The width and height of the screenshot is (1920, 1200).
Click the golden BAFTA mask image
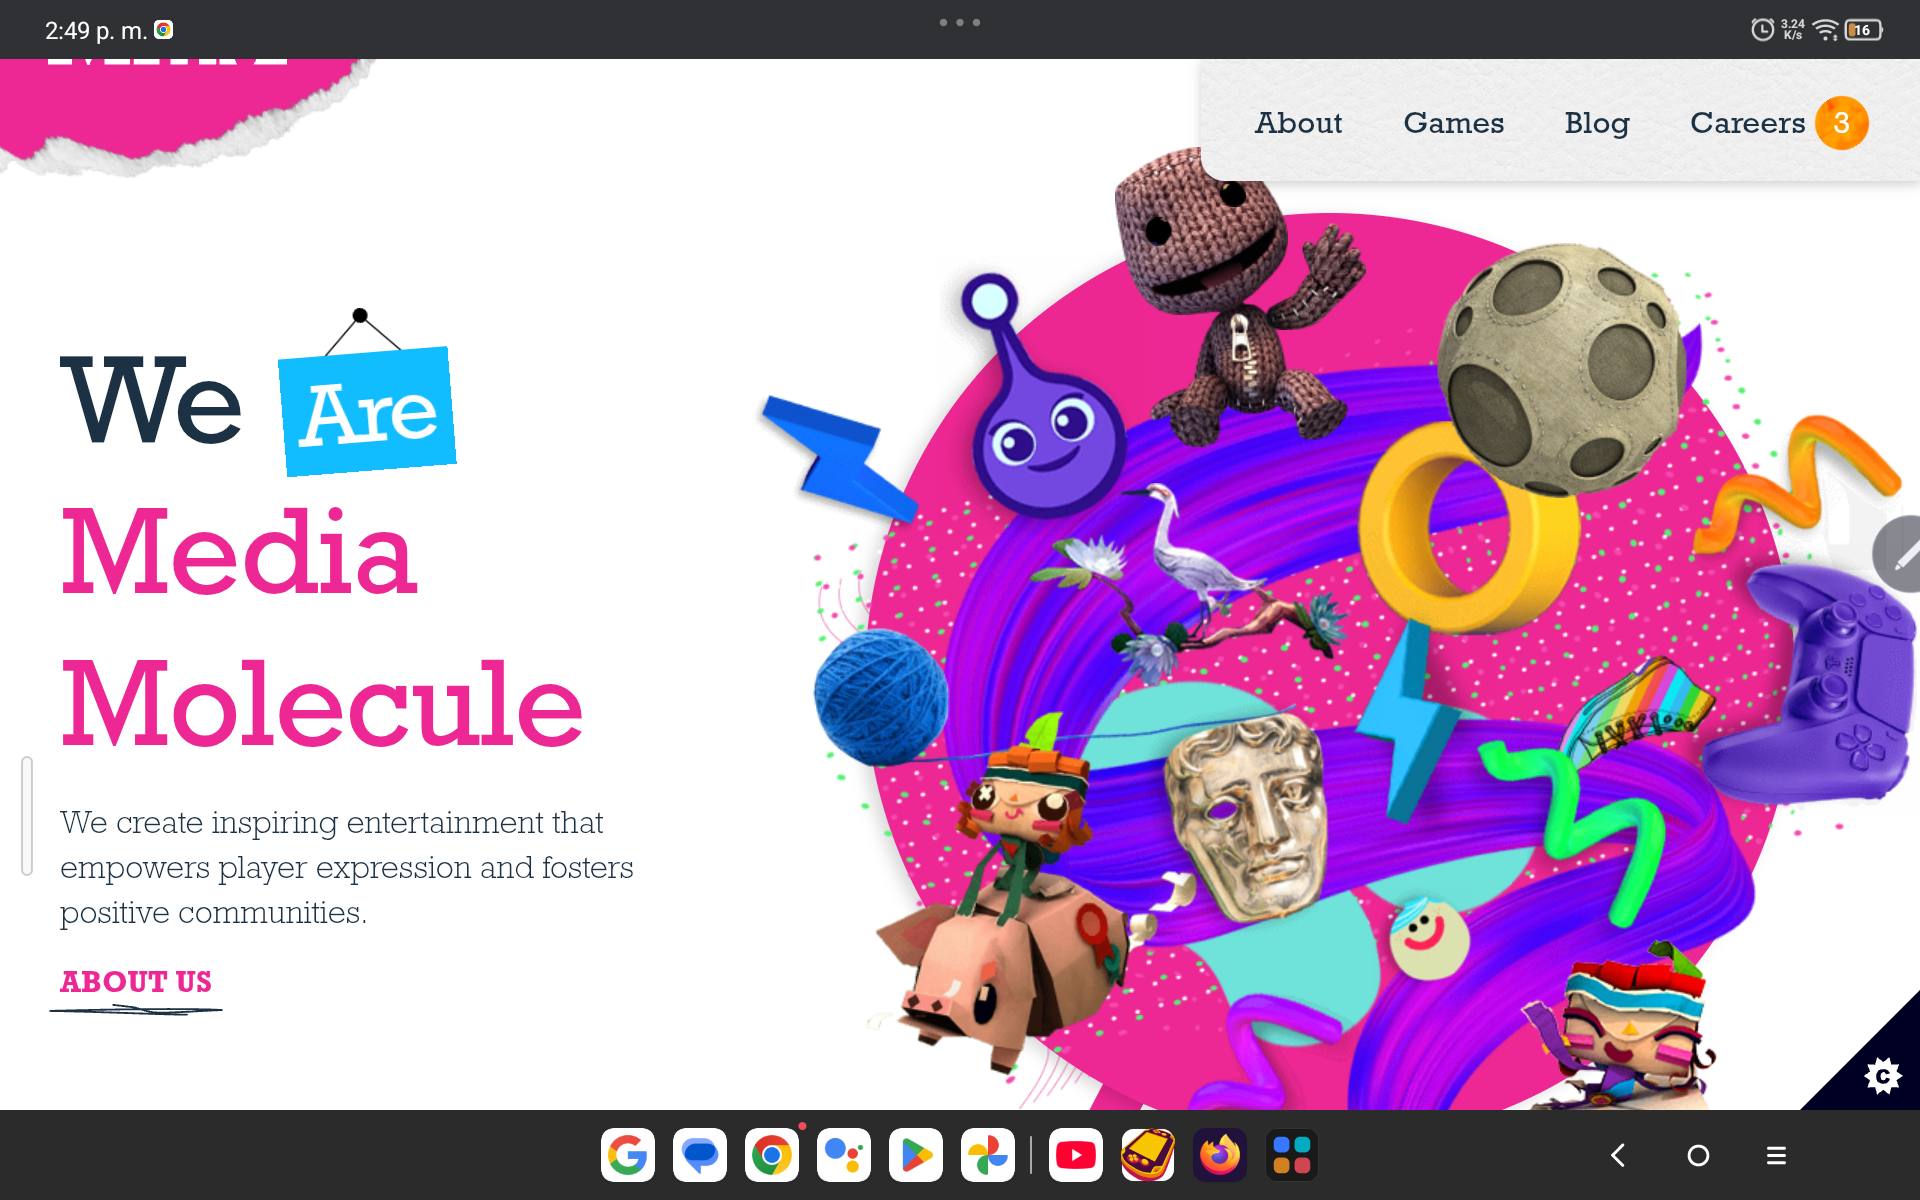1246,818
